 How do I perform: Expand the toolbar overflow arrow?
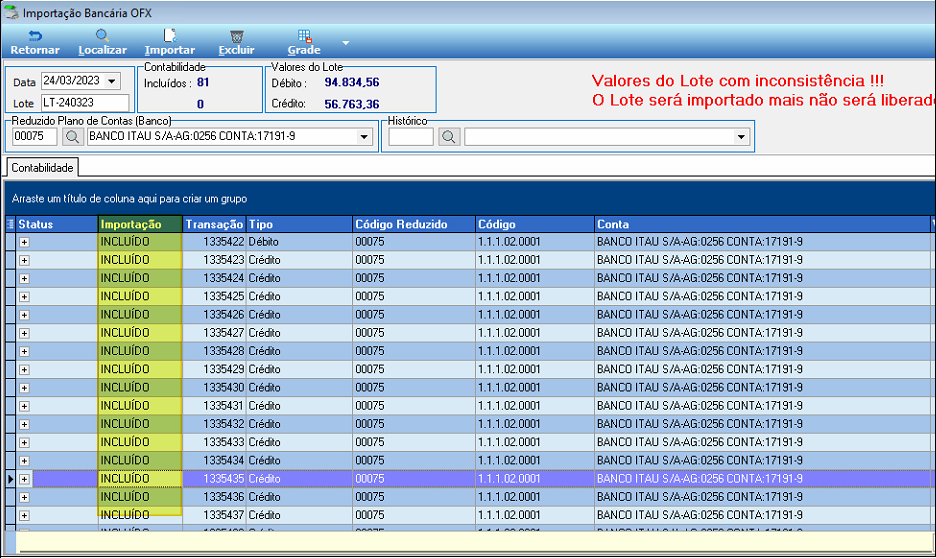(x=345, y=43)
